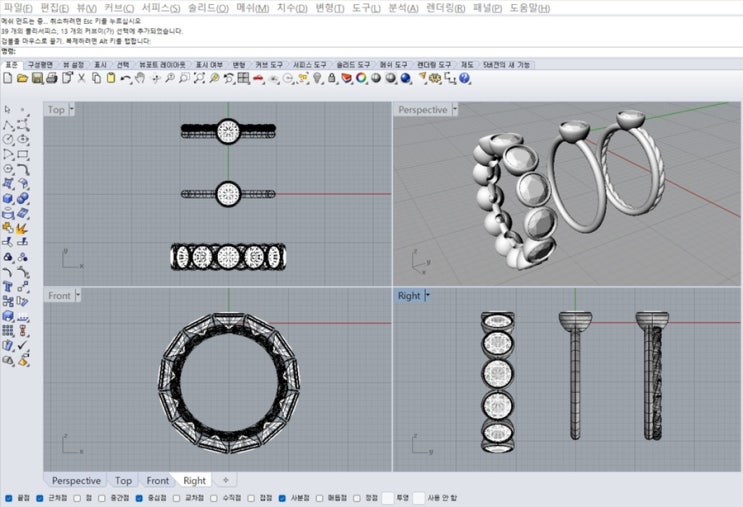This screenshot has height=507, width=743.
Task: Click the Top viewport title label
Action: [x=56, y=109]
